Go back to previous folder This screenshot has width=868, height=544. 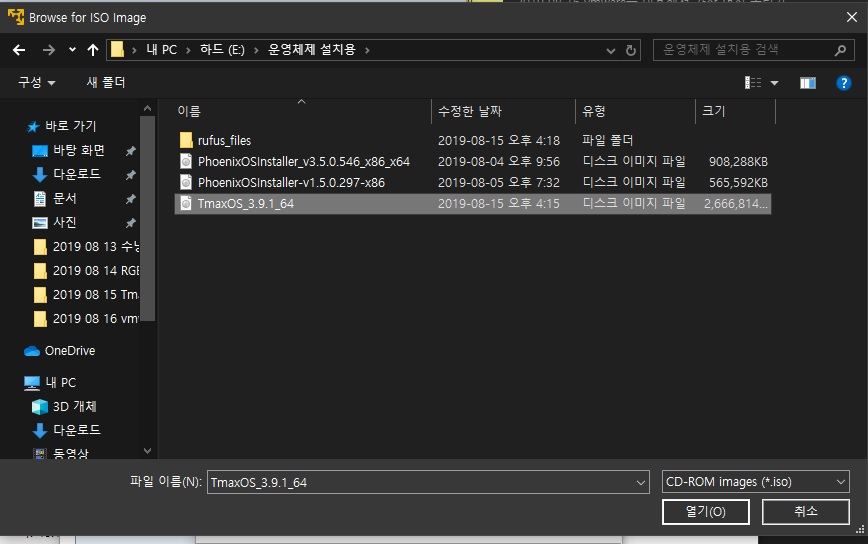click(19, 50)
